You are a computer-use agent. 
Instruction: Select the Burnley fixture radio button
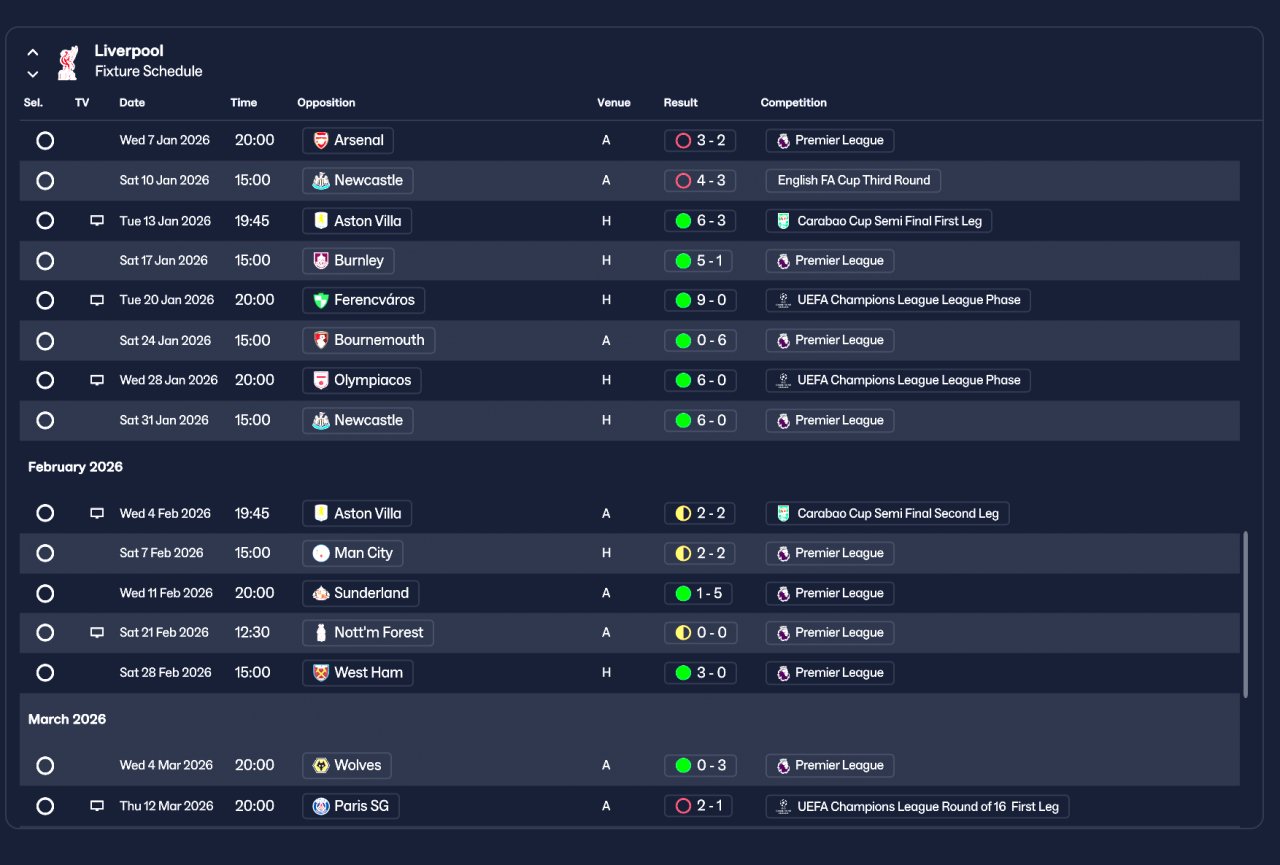click(x=45, y=261)
